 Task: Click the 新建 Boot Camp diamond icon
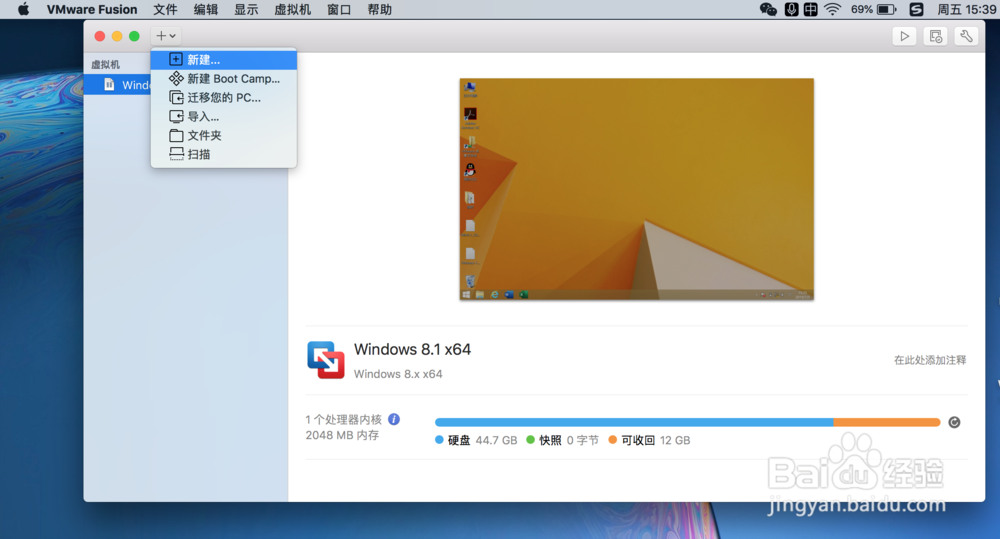176,78
